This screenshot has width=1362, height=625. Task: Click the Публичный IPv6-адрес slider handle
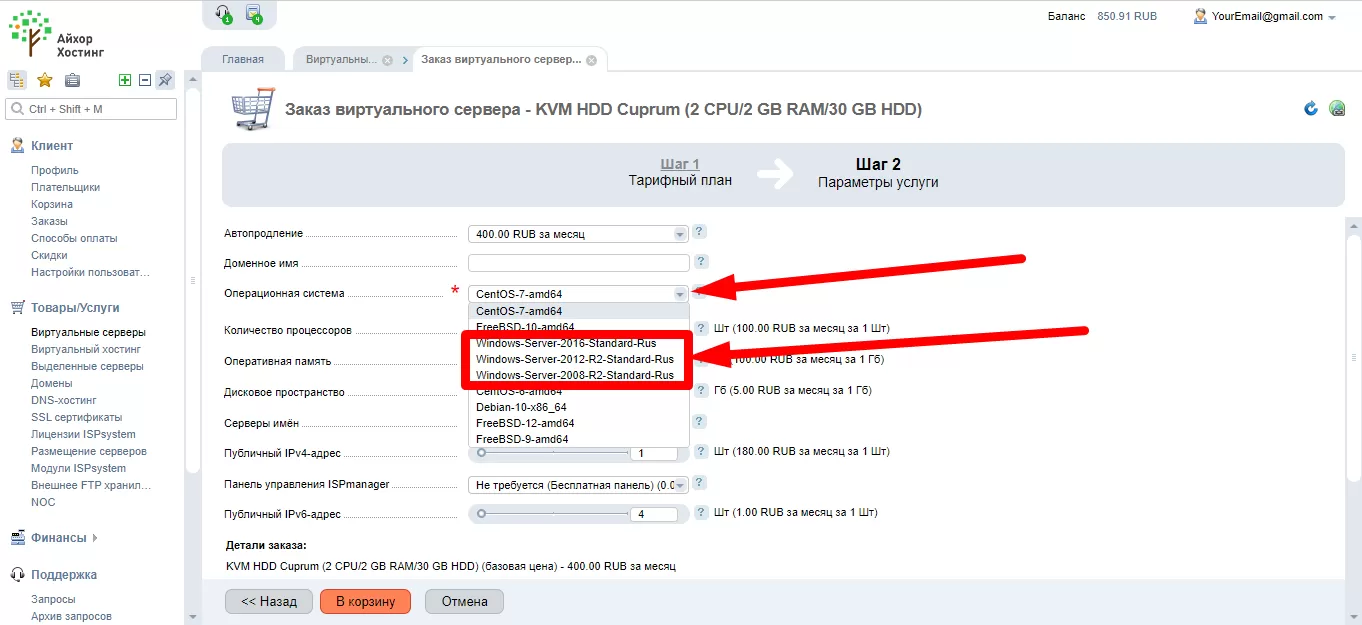click(x=481, y=514)
